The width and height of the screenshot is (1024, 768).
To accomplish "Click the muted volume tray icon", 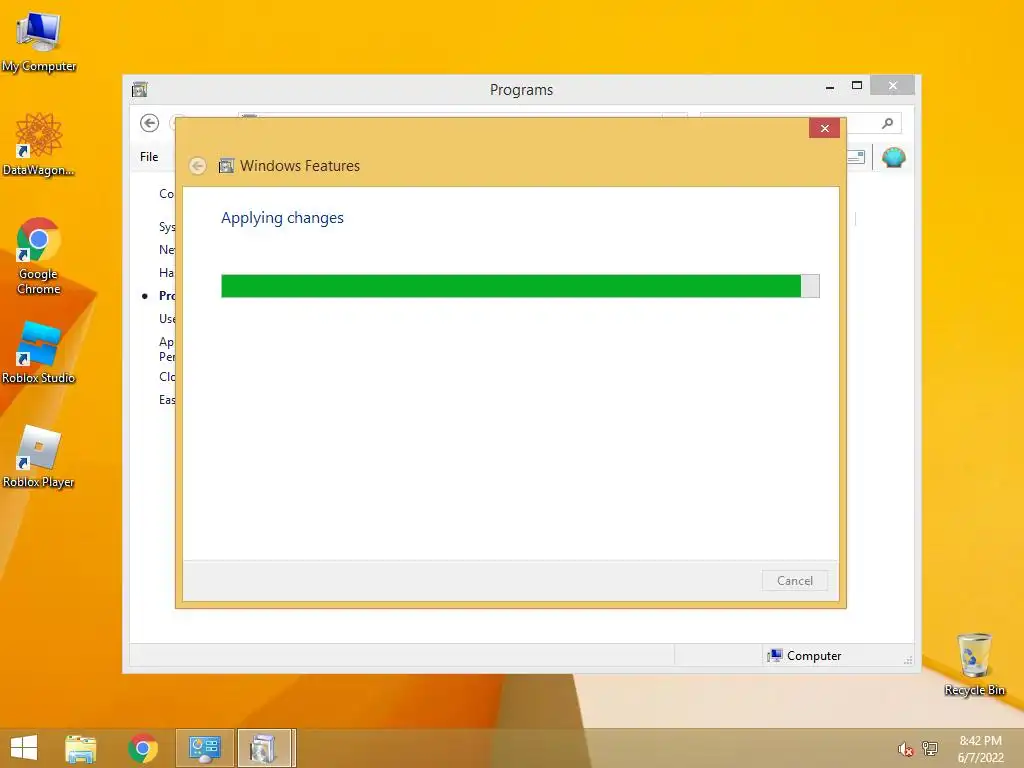I will 905,748.
